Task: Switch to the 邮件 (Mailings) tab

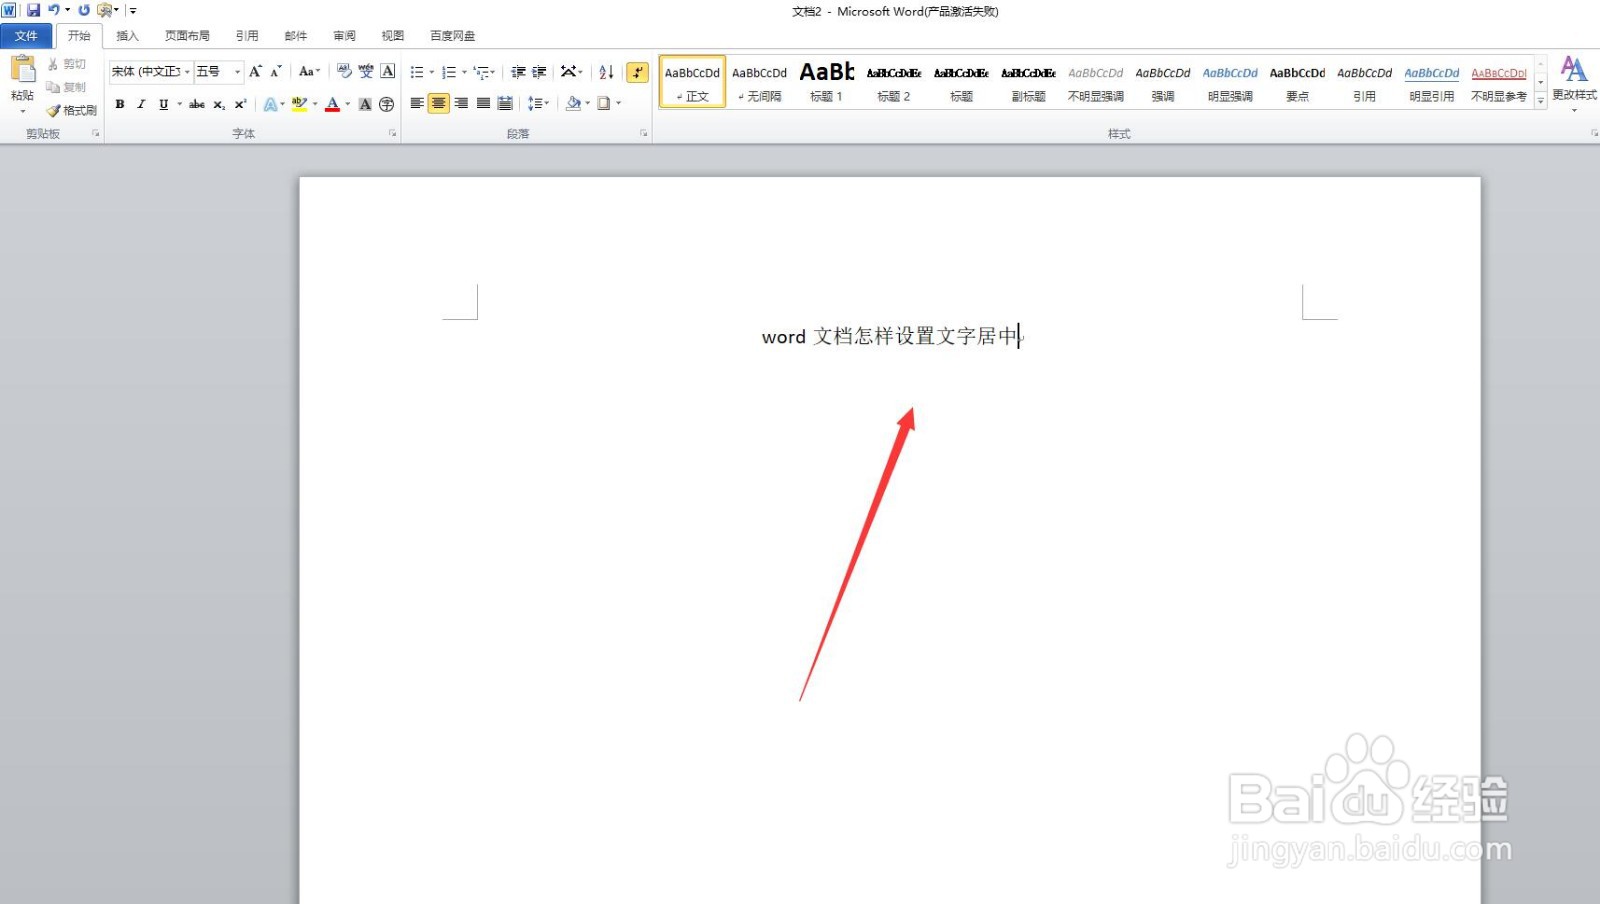Action: click(x=296, y=36)
